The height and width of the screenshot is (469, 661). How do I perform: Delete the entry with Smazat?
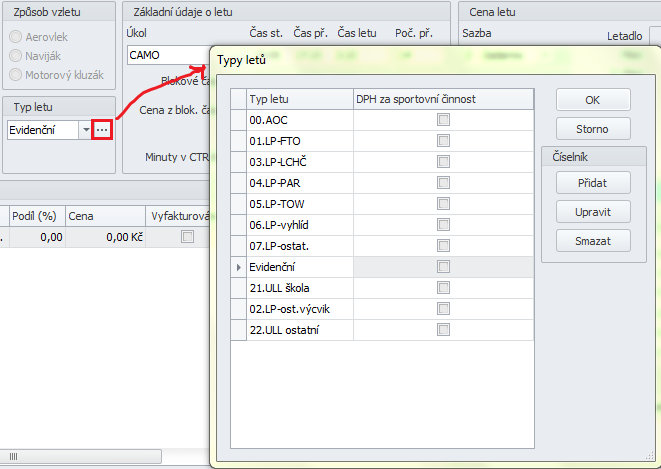point(593,240)
